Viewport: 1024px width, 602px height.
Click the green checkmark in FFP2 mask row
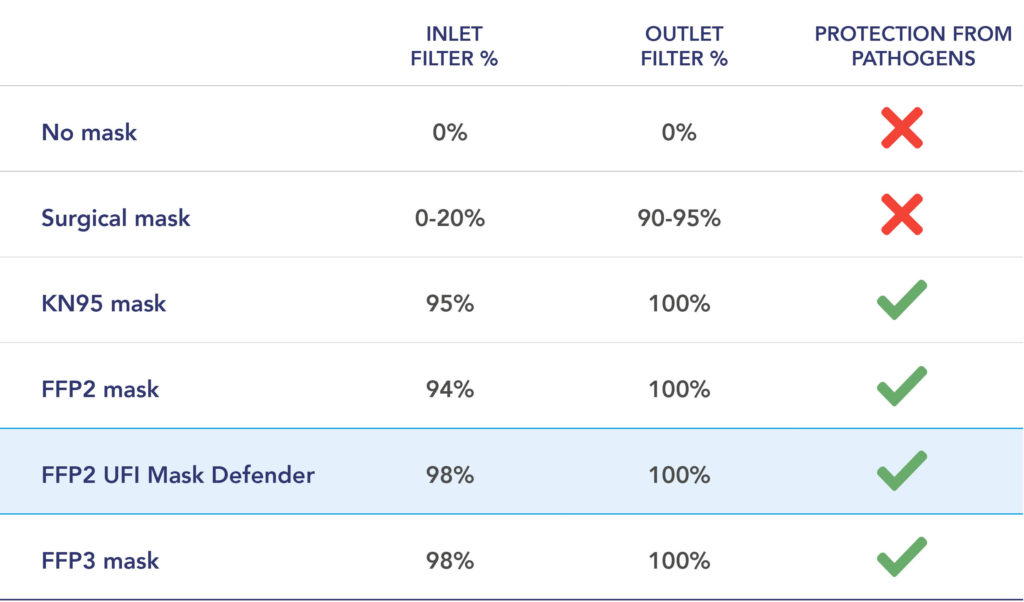(x=901, y=386)
